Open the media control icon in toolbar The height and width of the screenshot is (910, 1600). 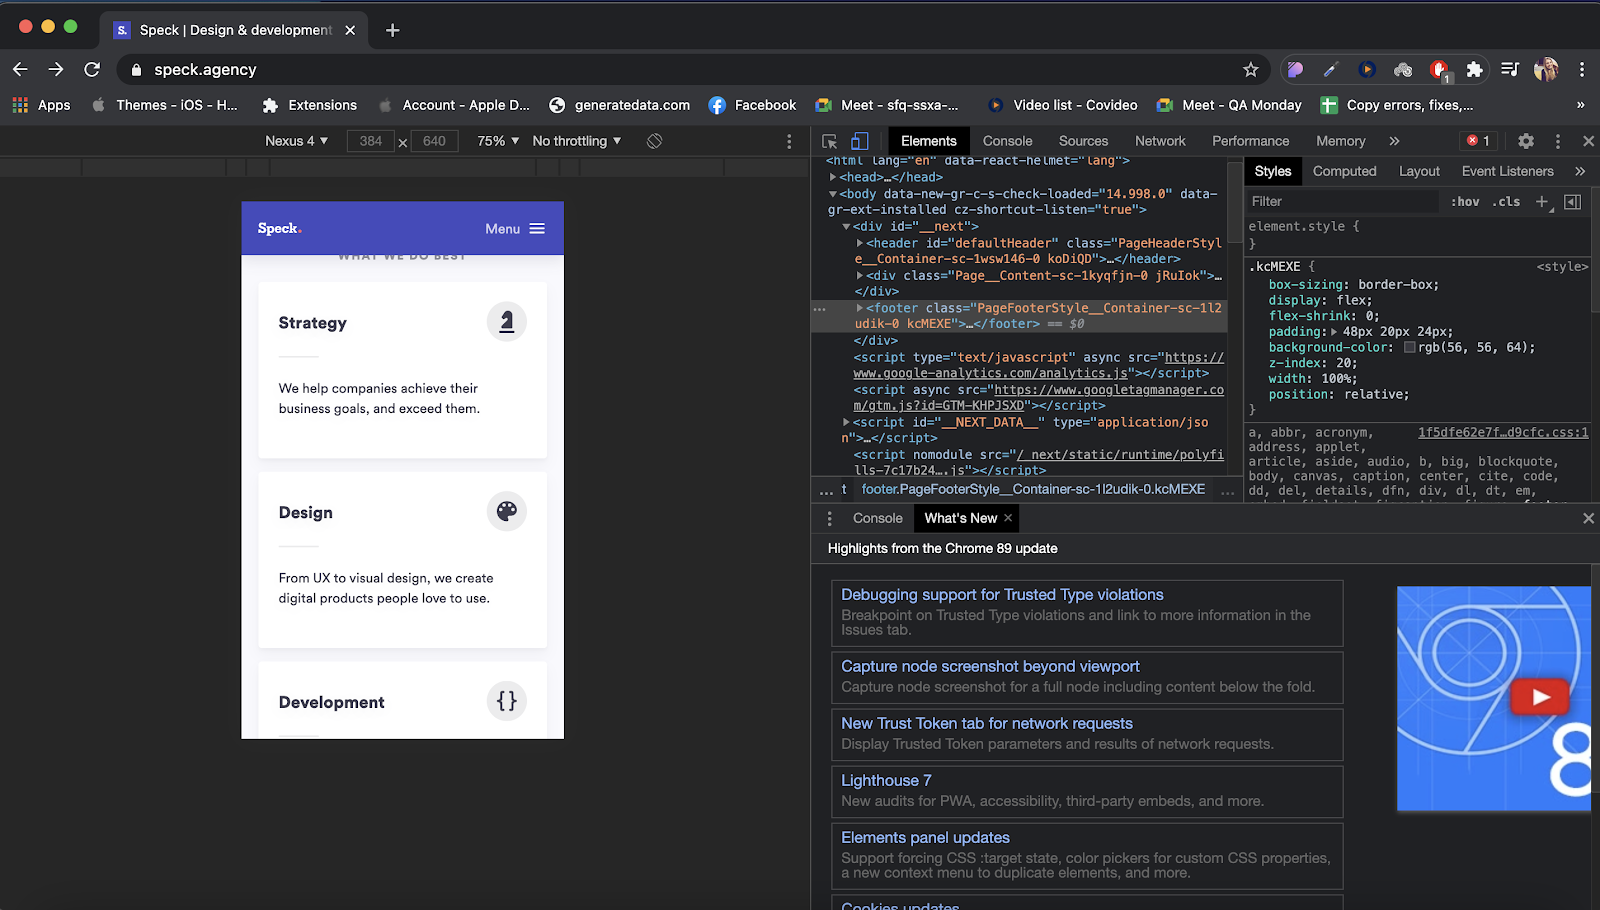coord(1510,69)
